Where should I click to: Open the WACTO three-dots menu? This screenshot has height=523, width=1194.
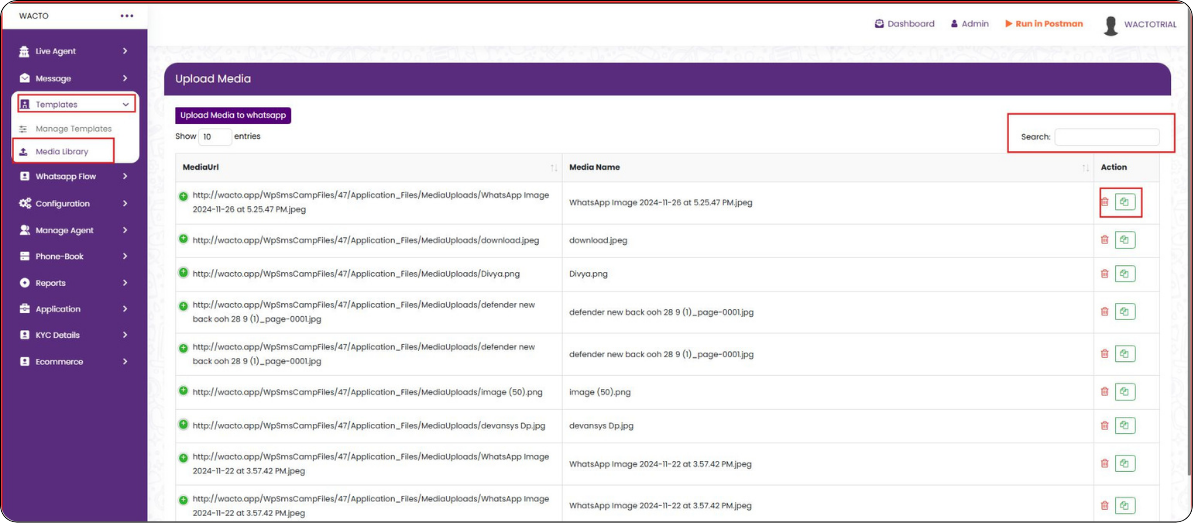[126, 16]
